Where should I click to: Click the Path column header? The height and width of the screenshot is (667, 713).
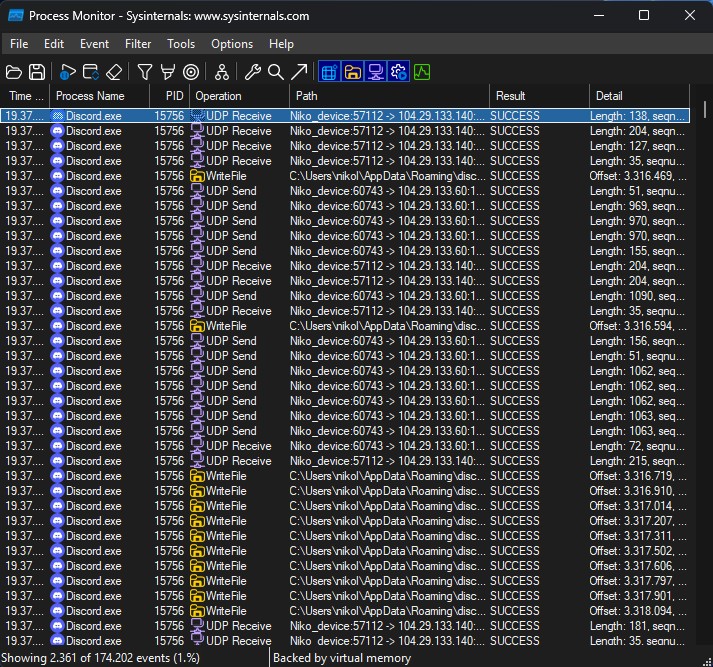click(390, 96)
